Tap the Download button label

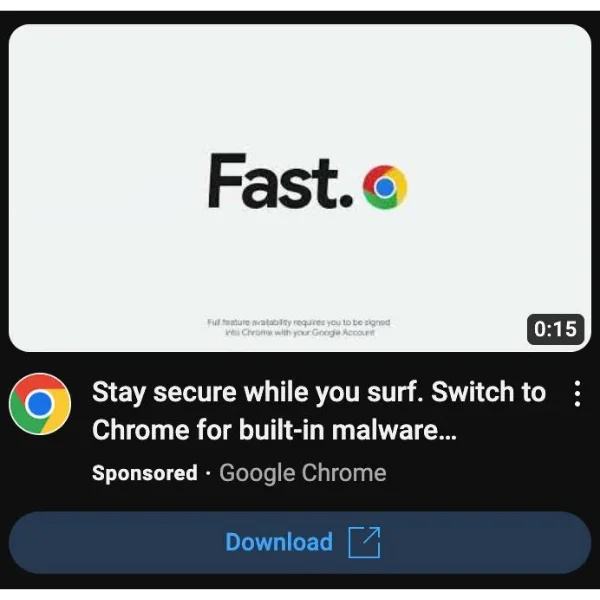pos(279,542)
